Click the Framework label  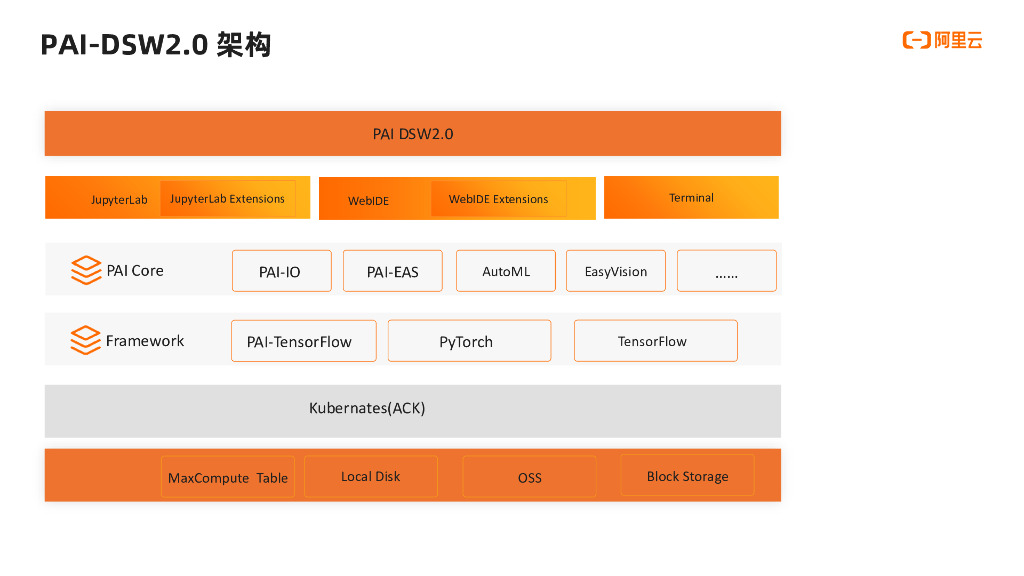(145, 341)
